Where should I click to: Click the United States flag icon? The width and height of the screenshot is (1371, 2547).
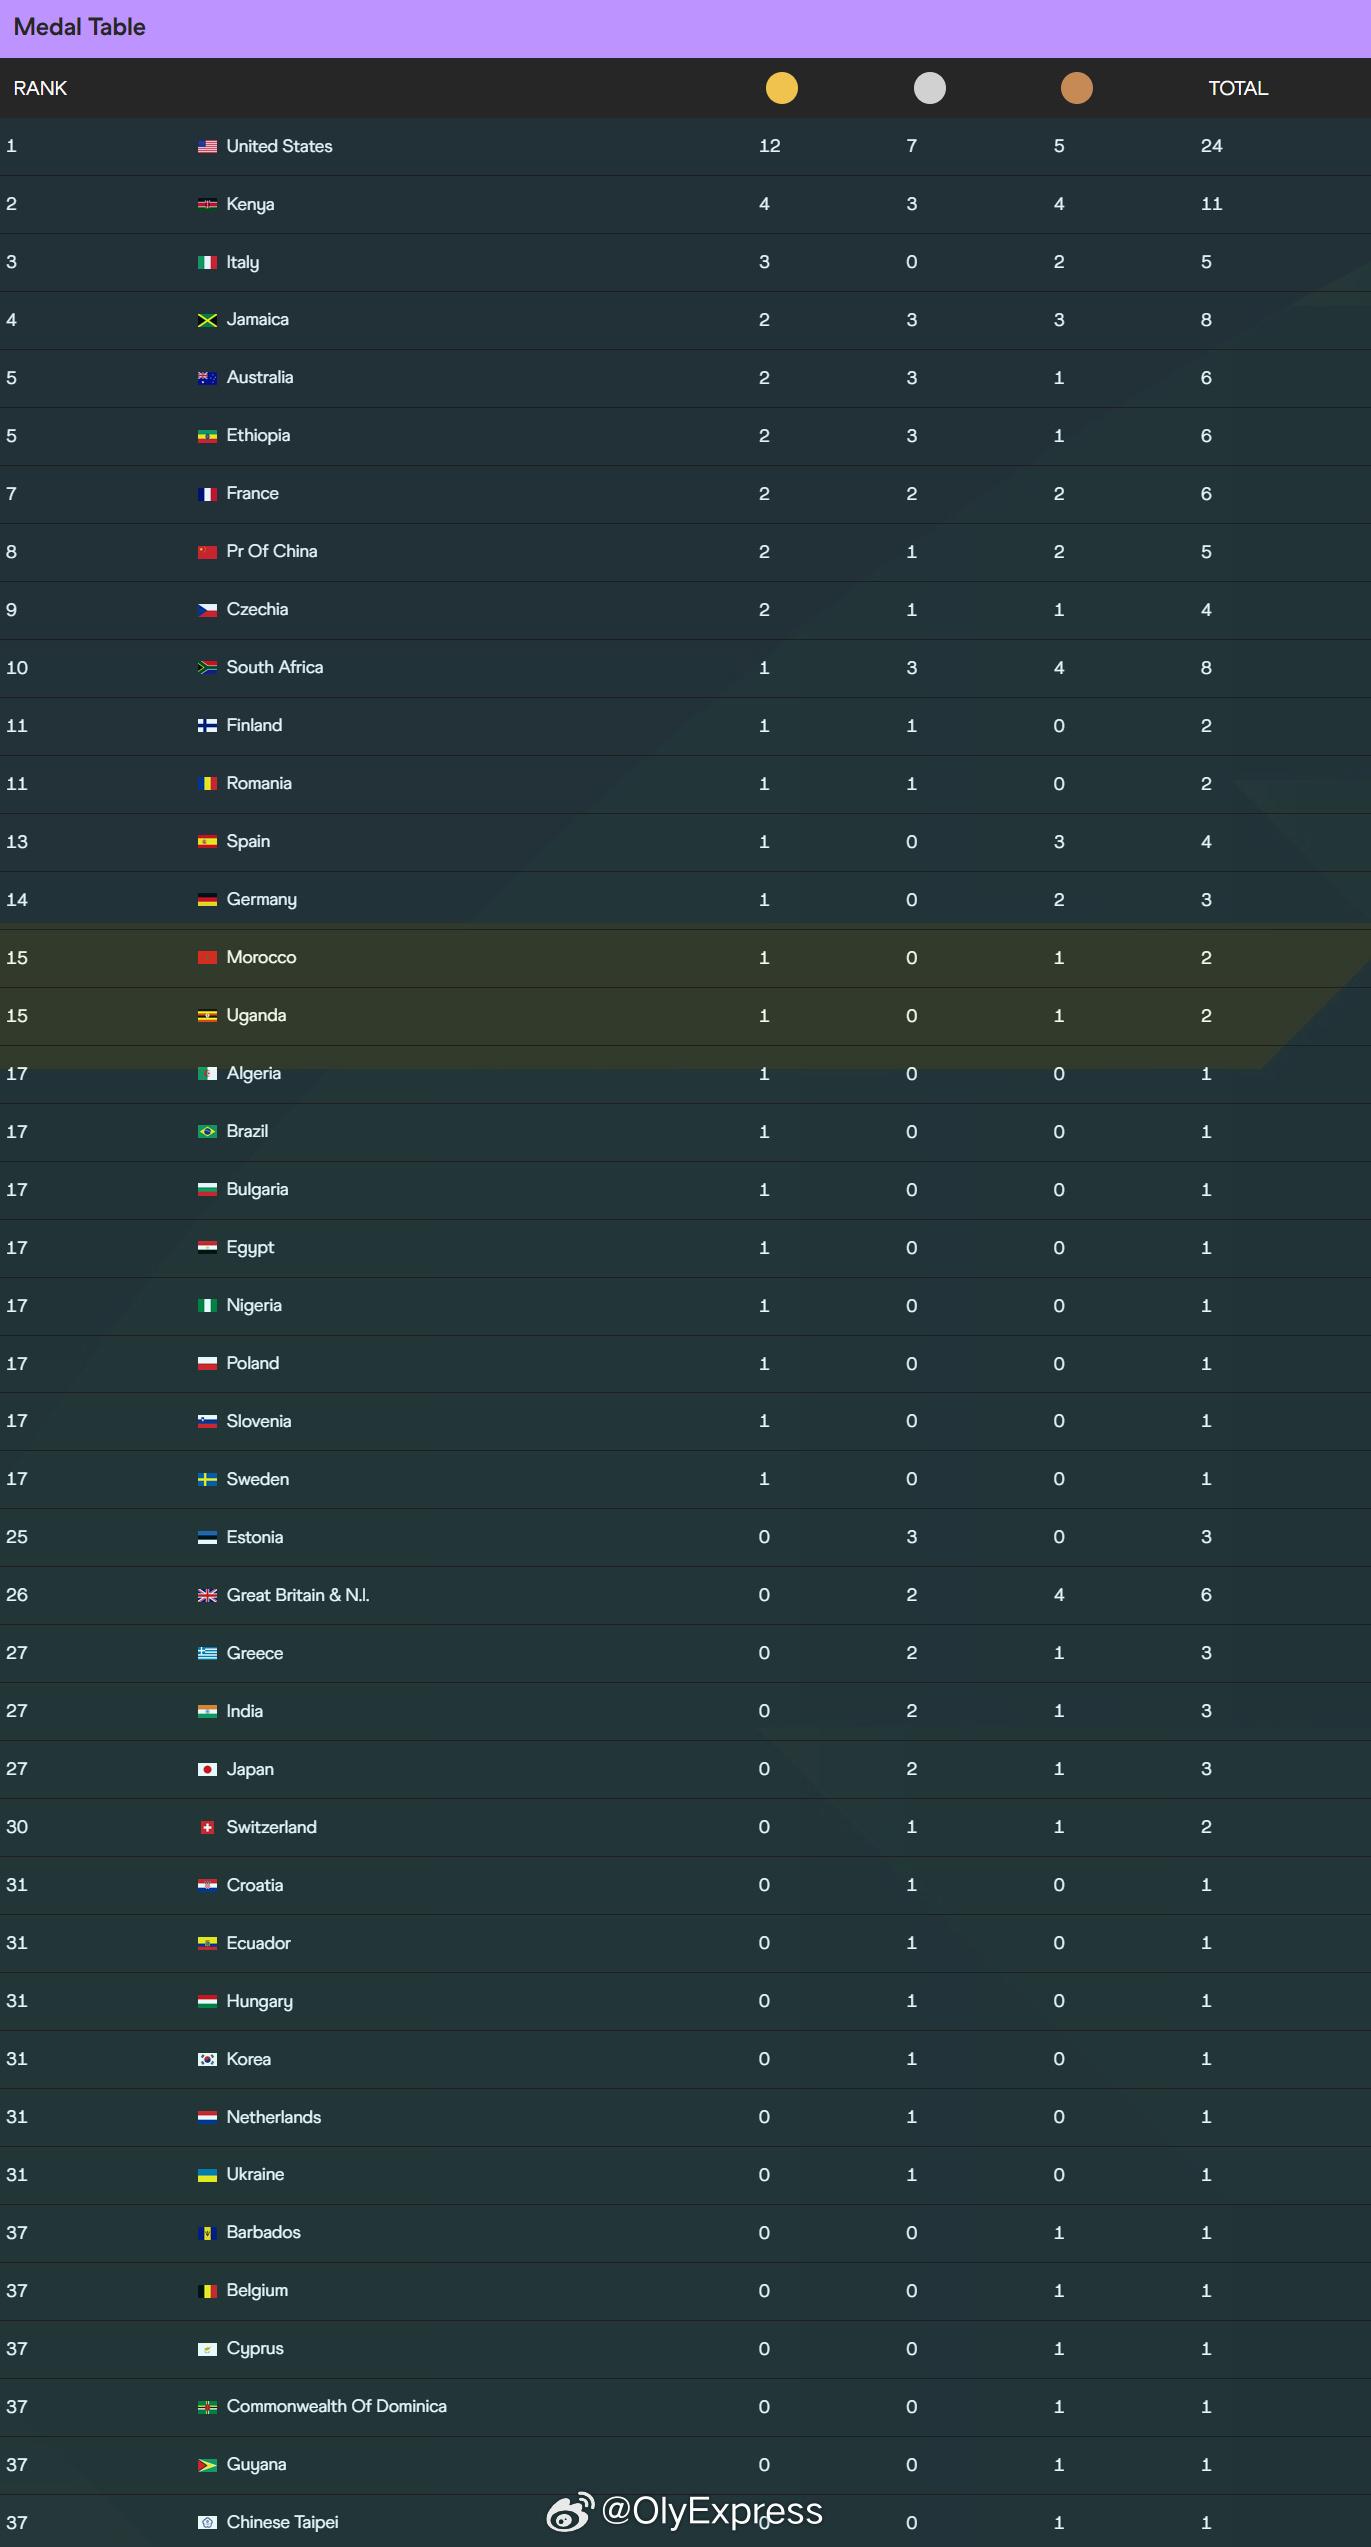pos(207,146)
